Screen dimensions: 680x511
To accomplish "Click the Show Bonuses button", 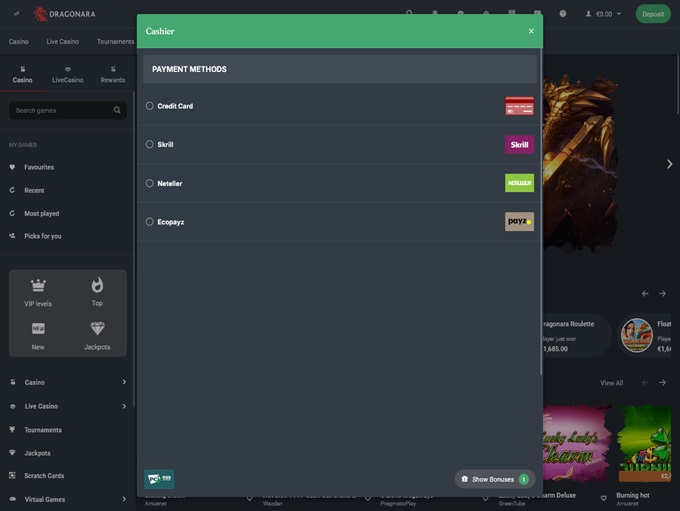I will click(494, 479).
